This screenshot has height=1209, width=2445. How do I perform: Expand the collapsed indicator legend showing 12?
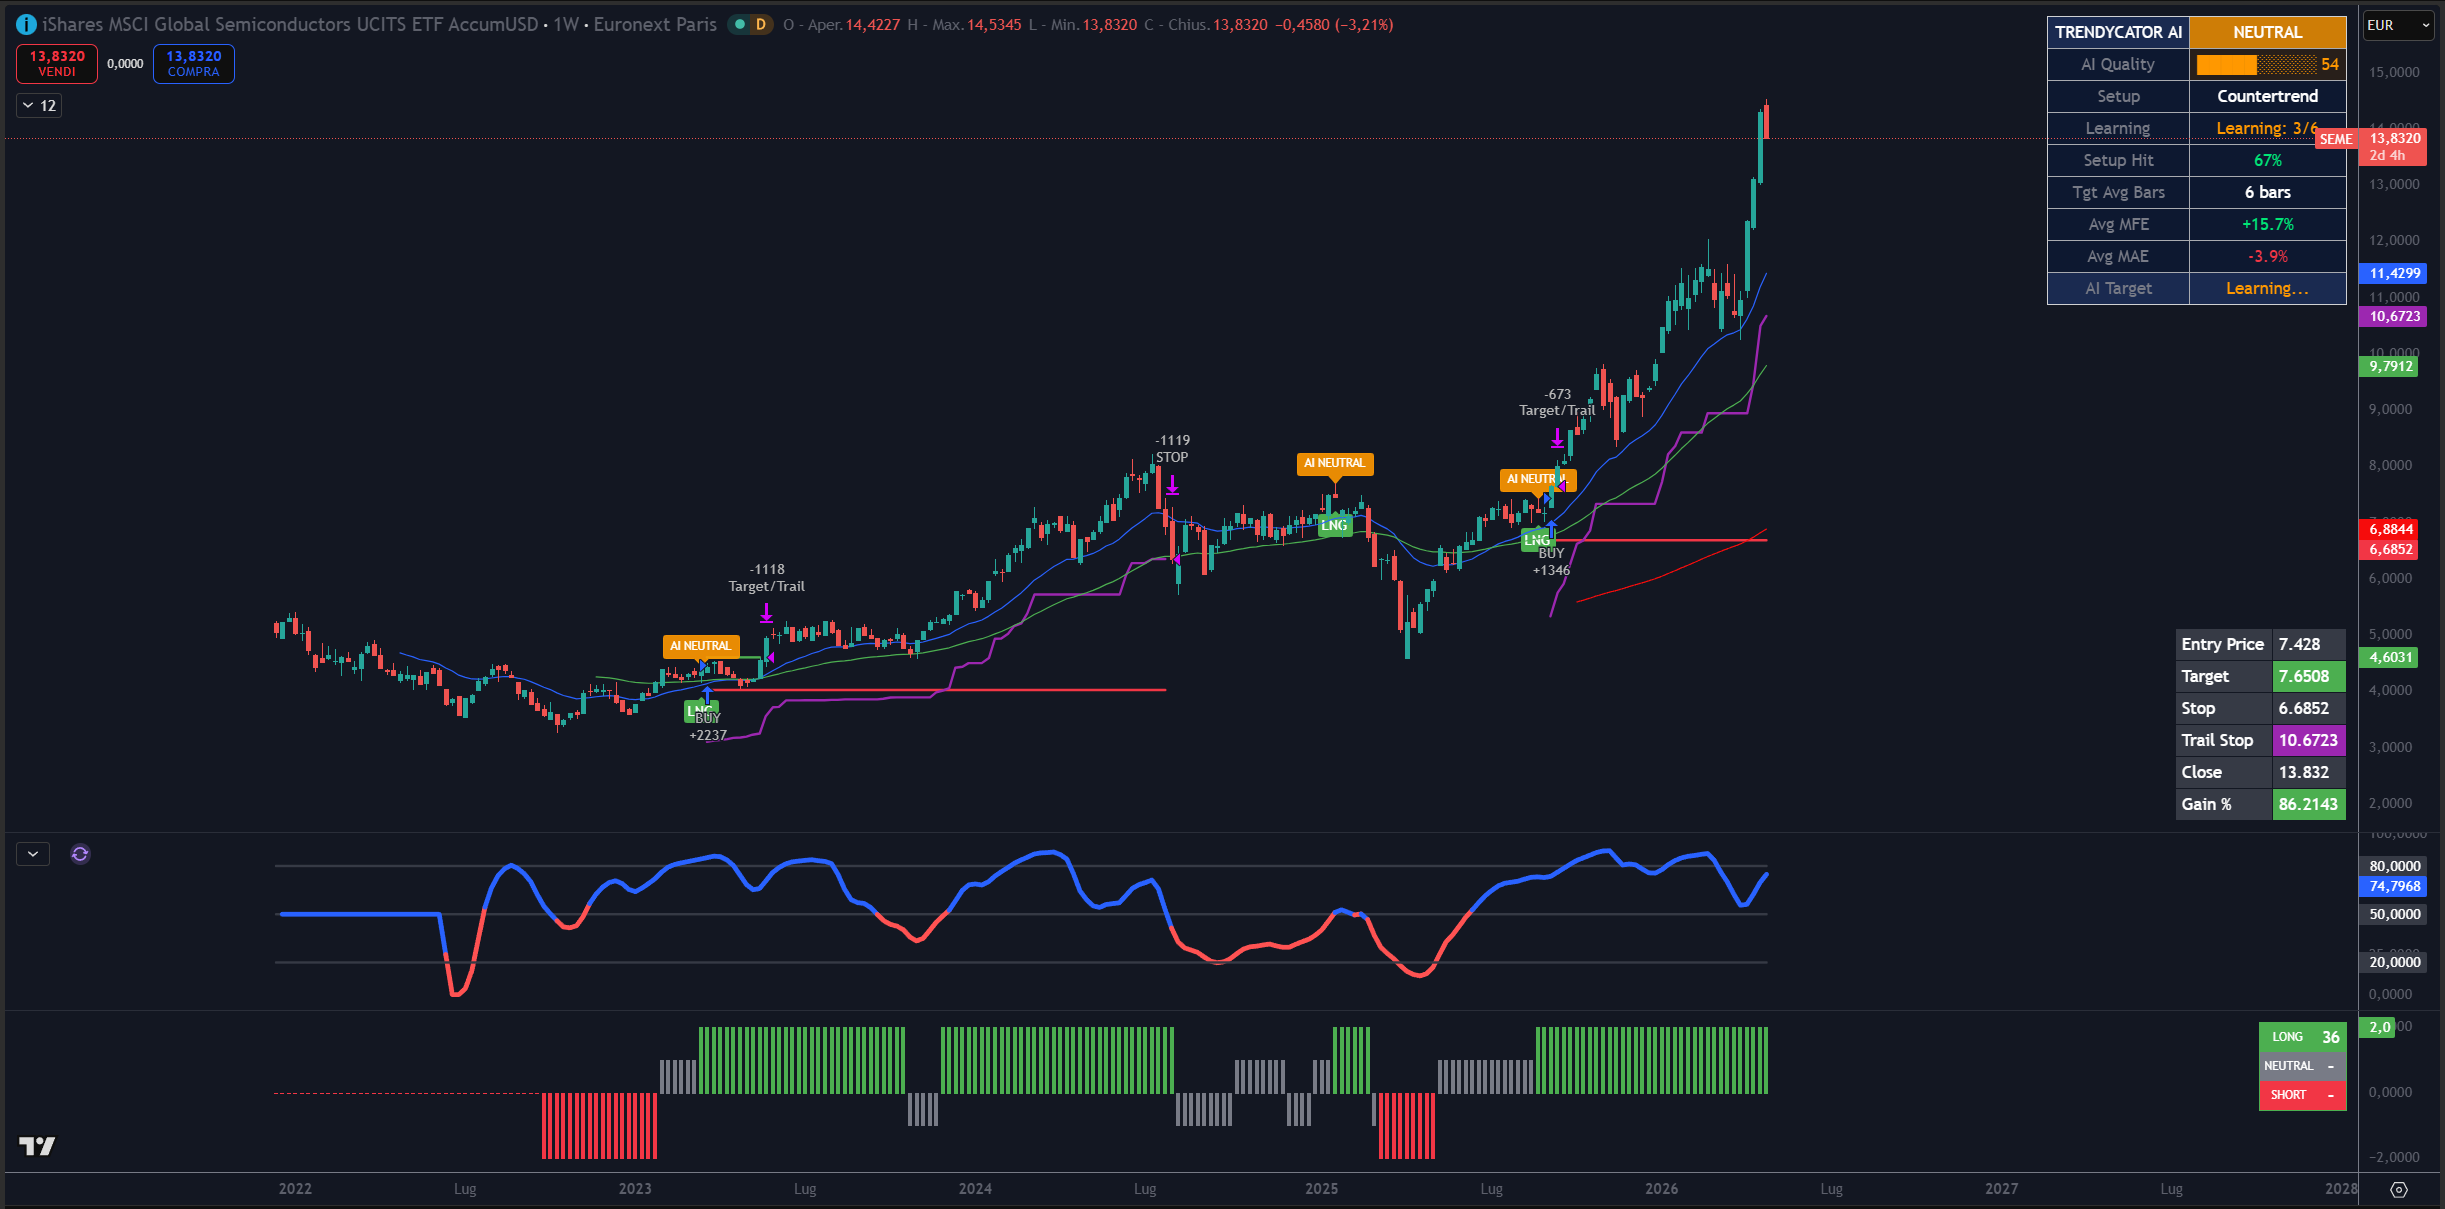click(x=39, y=106)
